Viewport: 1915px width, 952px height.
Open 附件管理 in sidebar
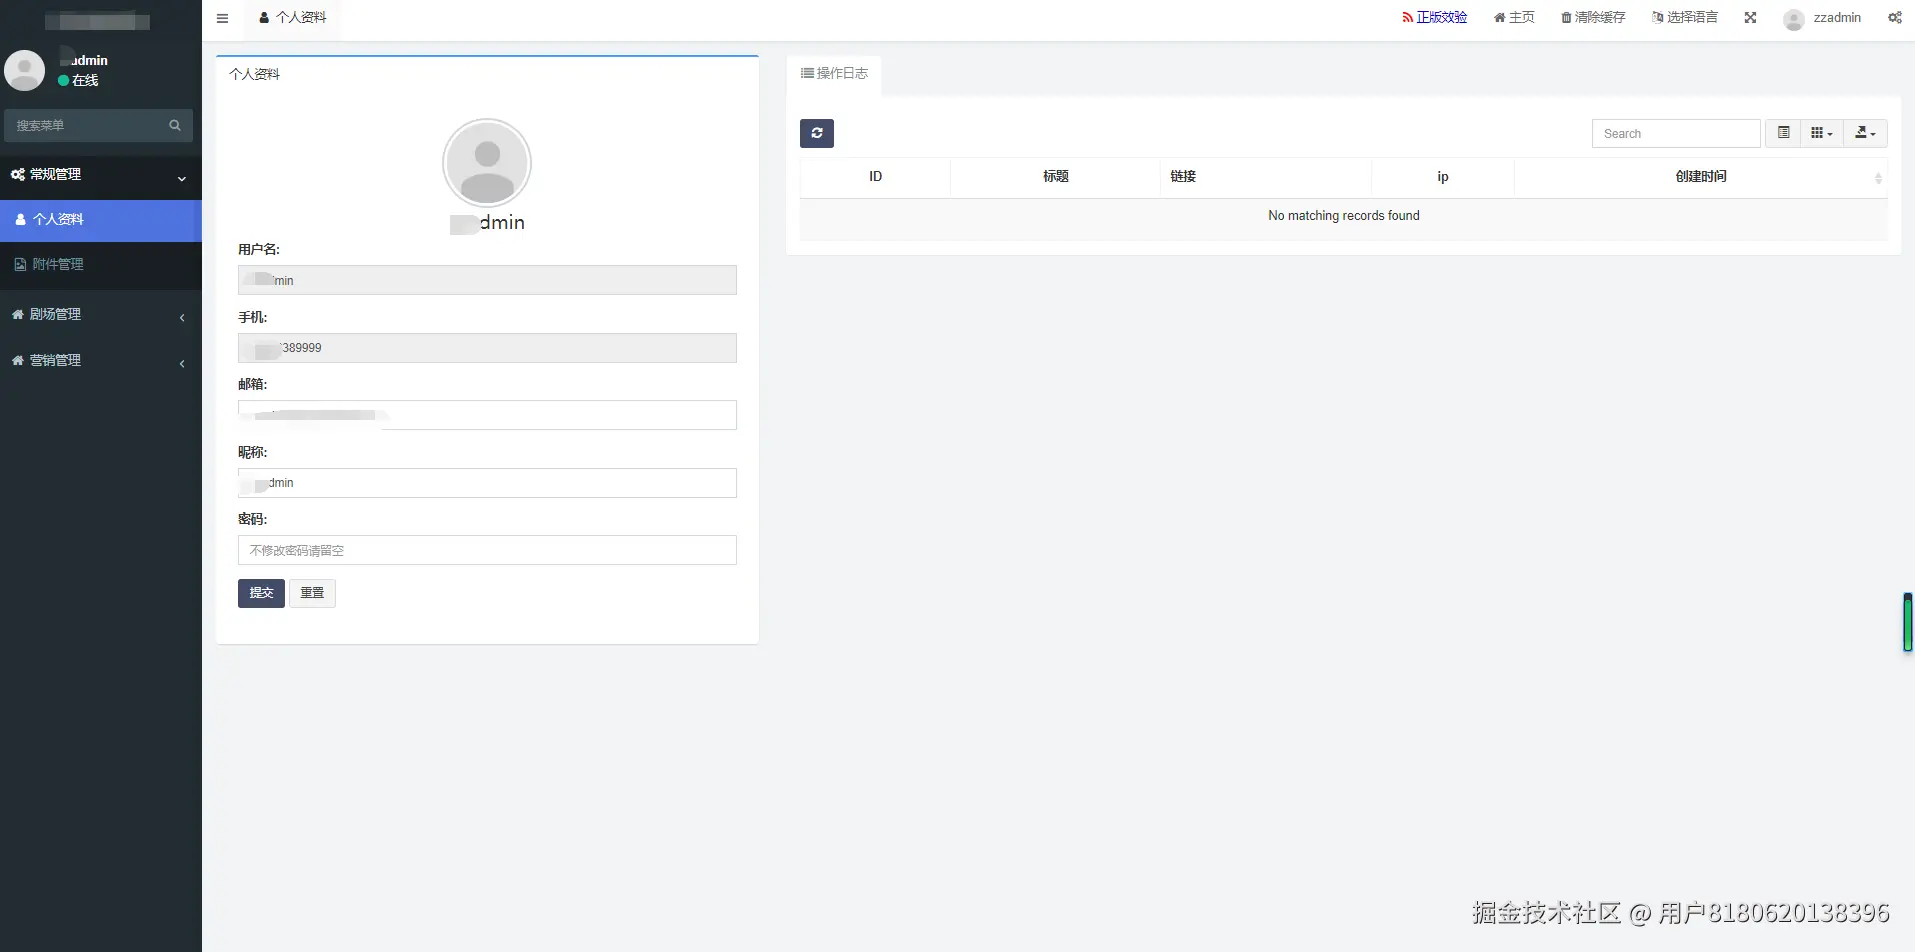(101, 265)
